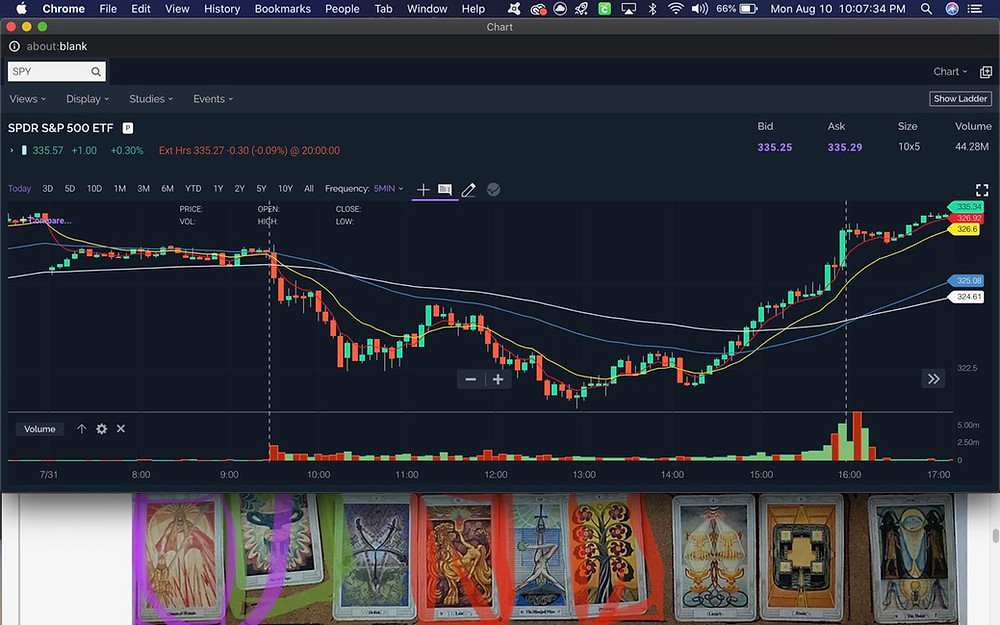The width and height of the screenshot is (1000, 625).
Task: Select the All time range
Action: point(309,189)
